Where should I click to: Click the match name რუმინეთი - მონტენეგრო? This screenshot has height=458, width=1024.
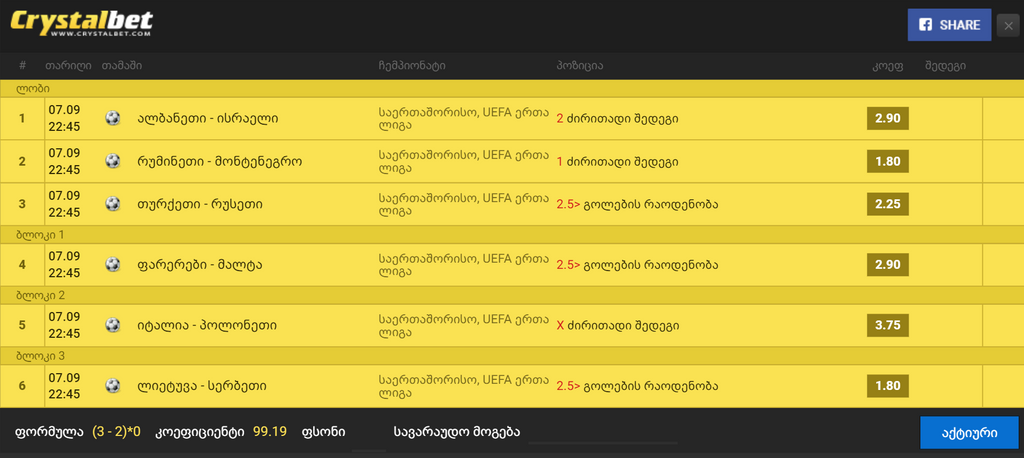[x=219, y=161]
